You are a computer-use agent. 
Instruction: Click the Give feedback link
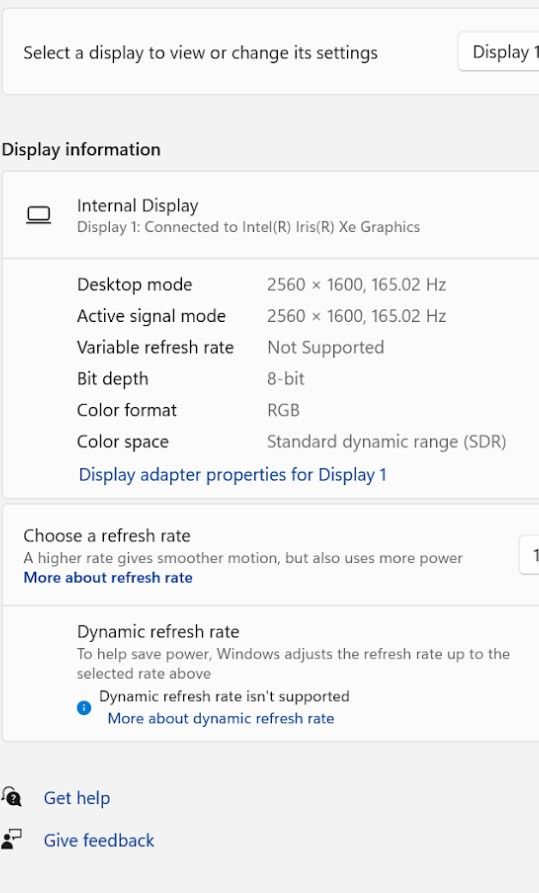point(99,841)
